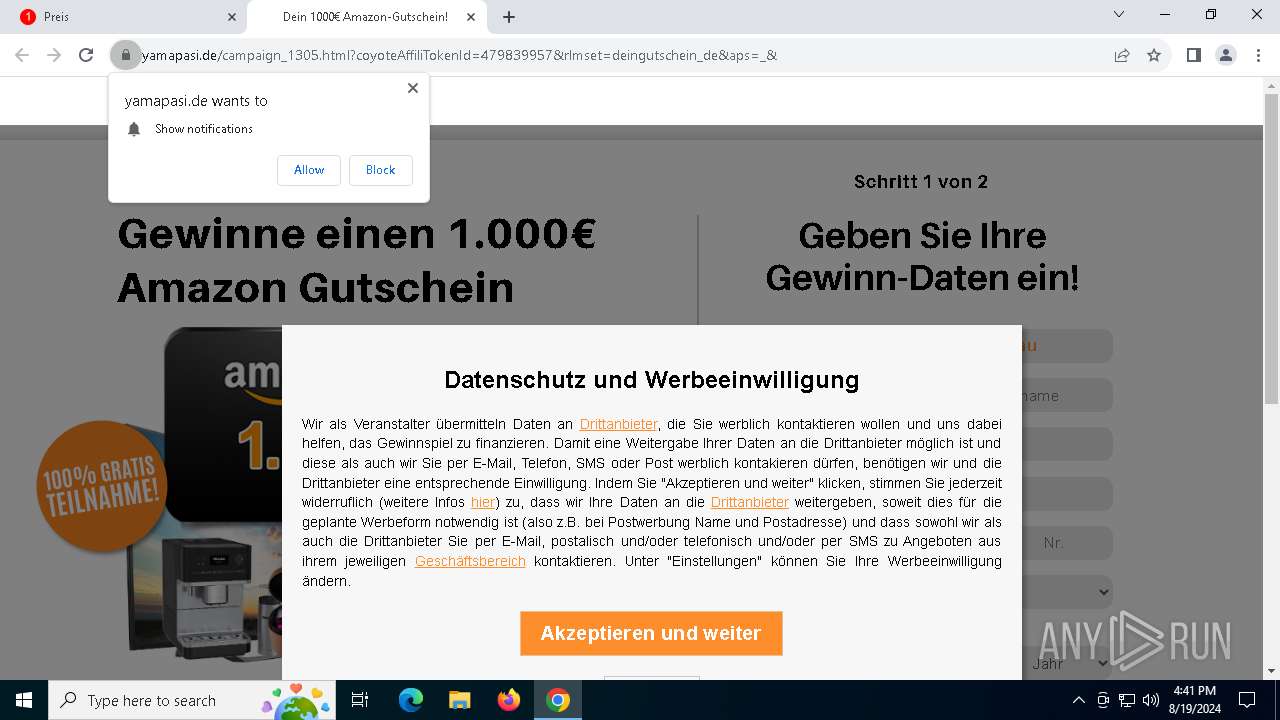
Task: Open File Explorer from the taskbar
Action: (x=459, y=700)
